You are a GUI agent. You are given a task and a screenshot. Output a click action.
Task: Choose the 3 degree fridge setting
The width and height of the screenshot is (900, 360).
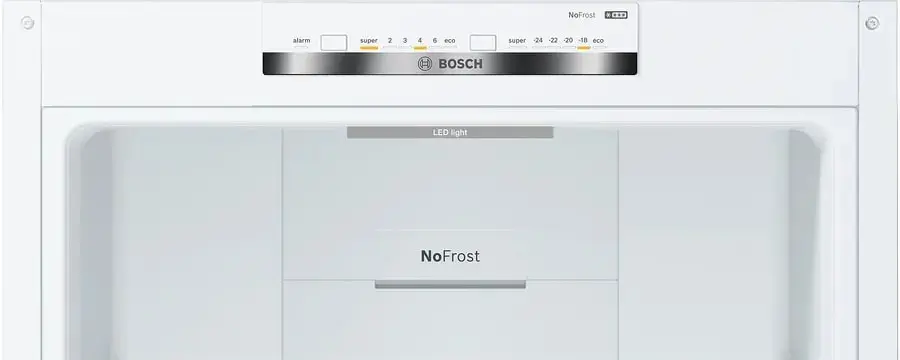(405, 41)
